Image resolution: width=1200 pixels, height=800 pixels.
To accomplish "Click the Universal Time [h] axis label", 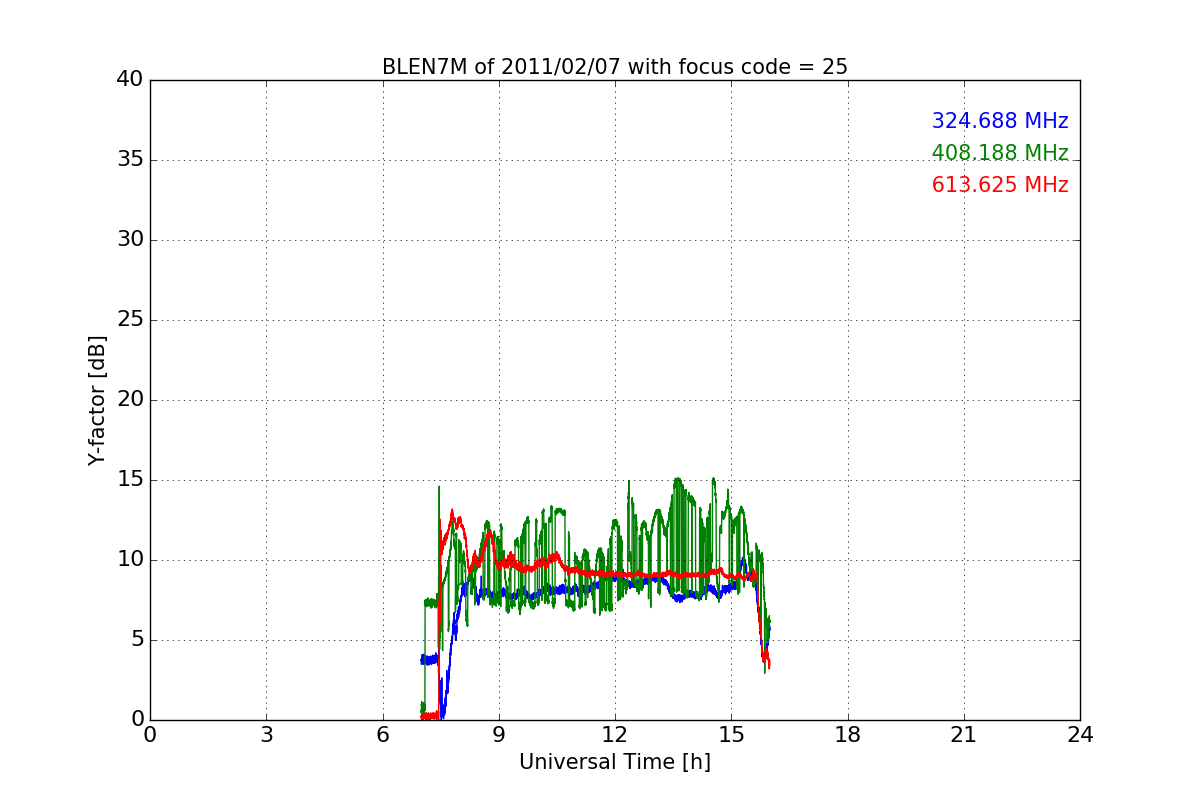I will [615, 762].
